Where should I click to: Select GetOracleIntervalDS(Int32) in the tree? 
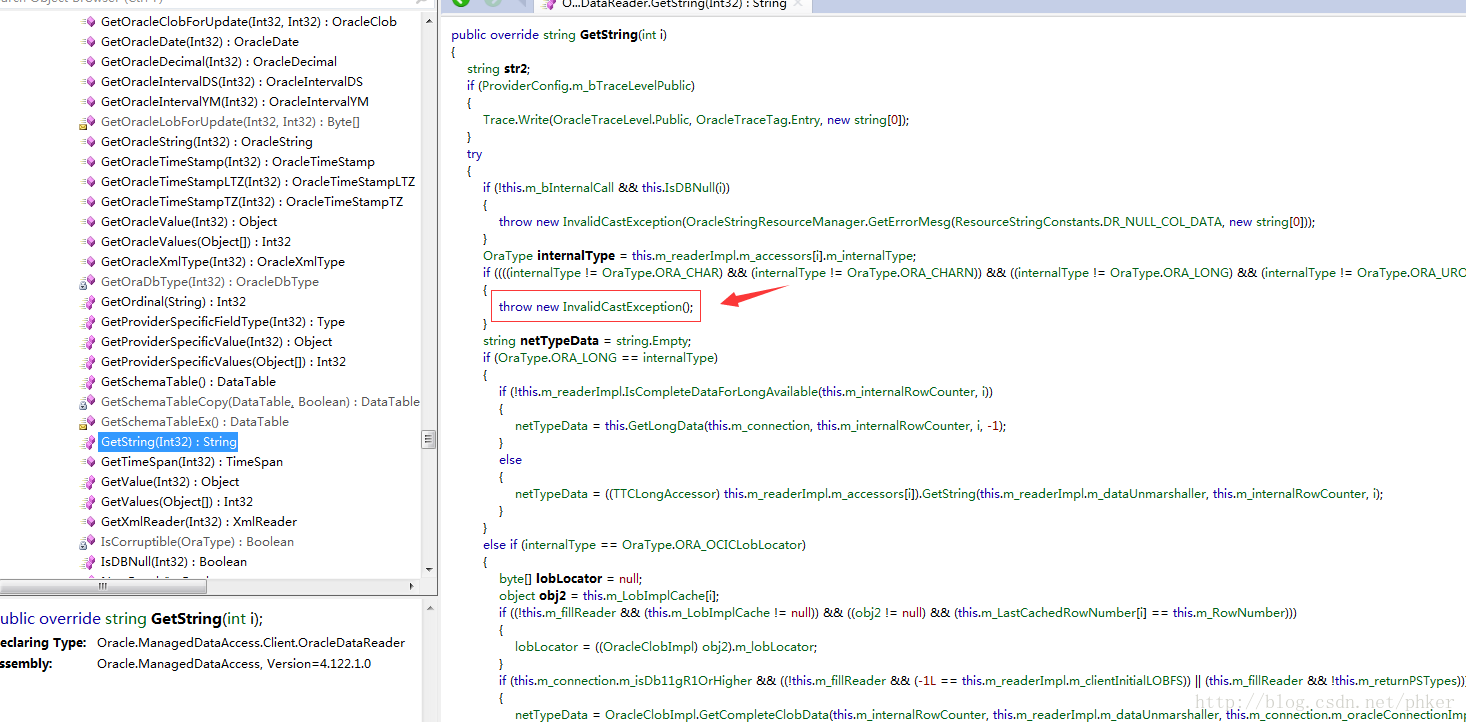(x=232, y=82)
